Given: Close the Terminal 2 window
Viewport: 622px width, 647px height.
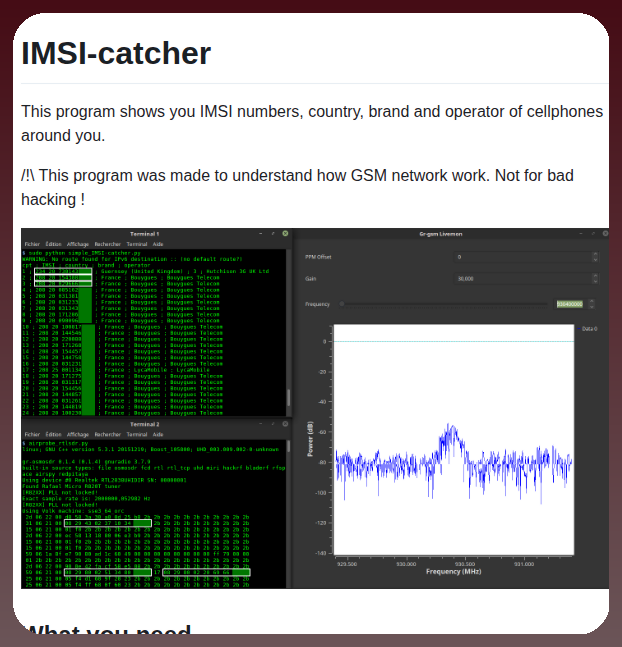Looking at the screenshot, I should 285,424.
